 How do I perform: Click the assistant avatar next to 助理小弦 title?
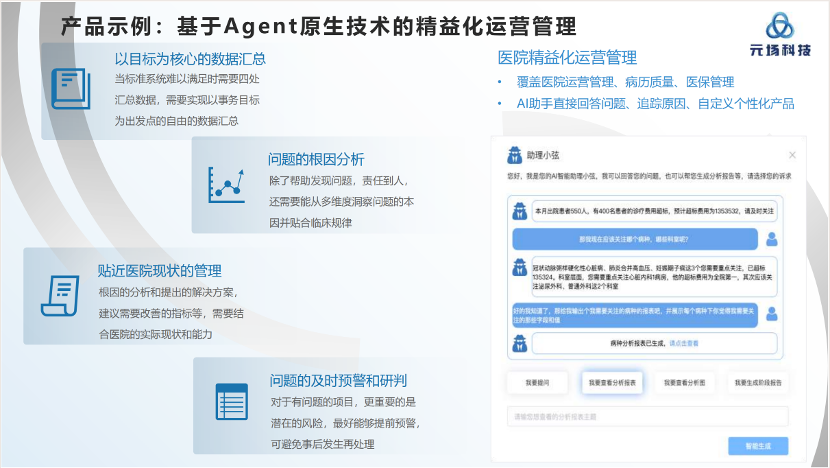point(515,155)
